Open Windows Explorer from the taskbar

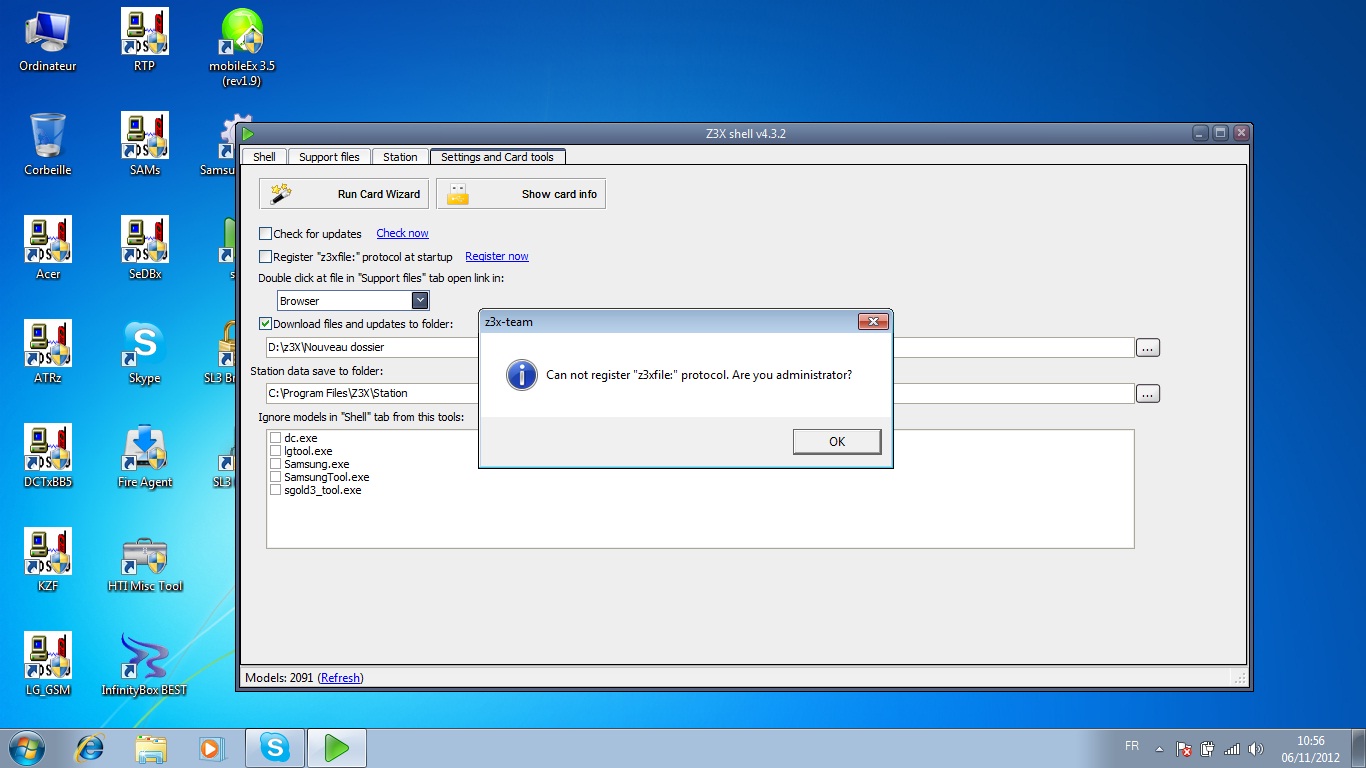click(x=151, y=747)
